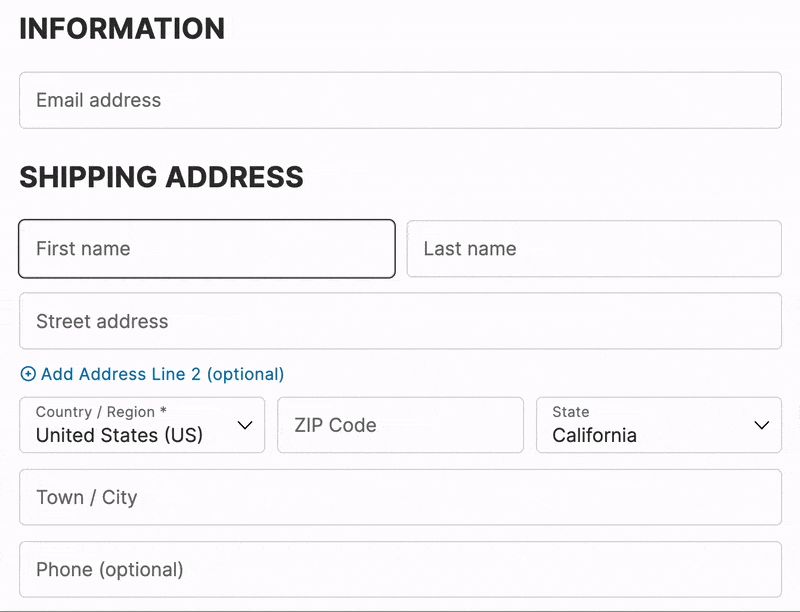The height and width of the screenshot is (612, 800).
Task: Focus the Email address field
Action: pyautogui.click(x=400, y=100)
